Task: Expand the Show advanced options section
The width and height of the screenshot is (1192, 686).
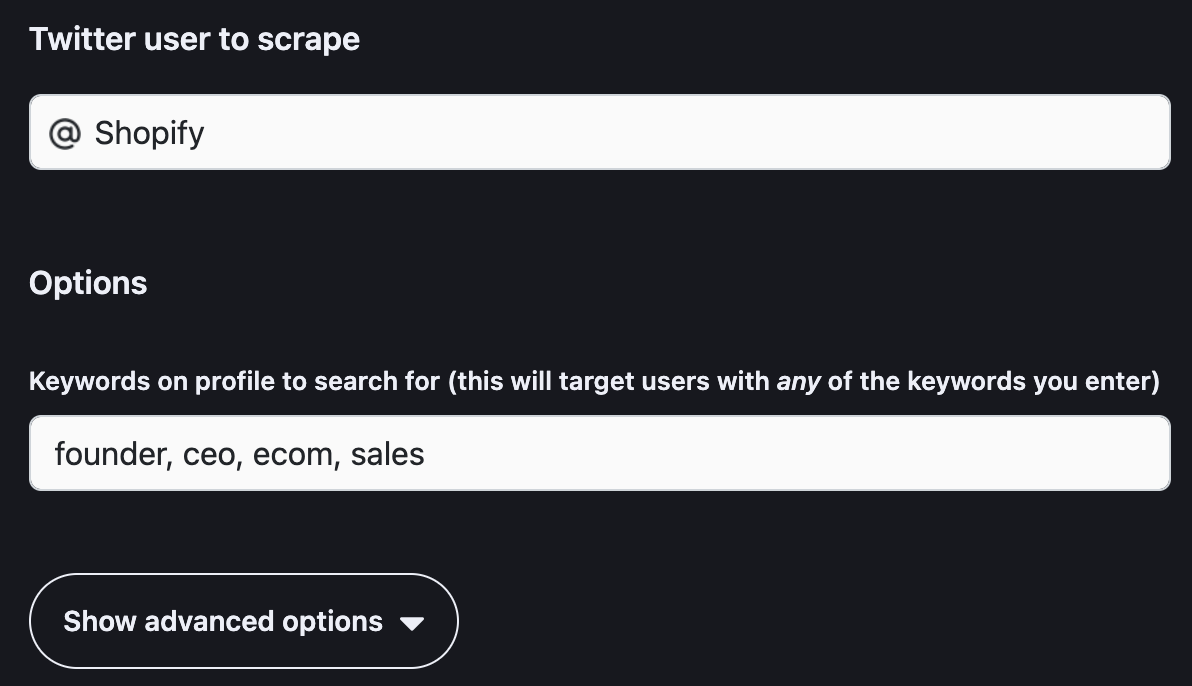Action: tap(243, 621)
